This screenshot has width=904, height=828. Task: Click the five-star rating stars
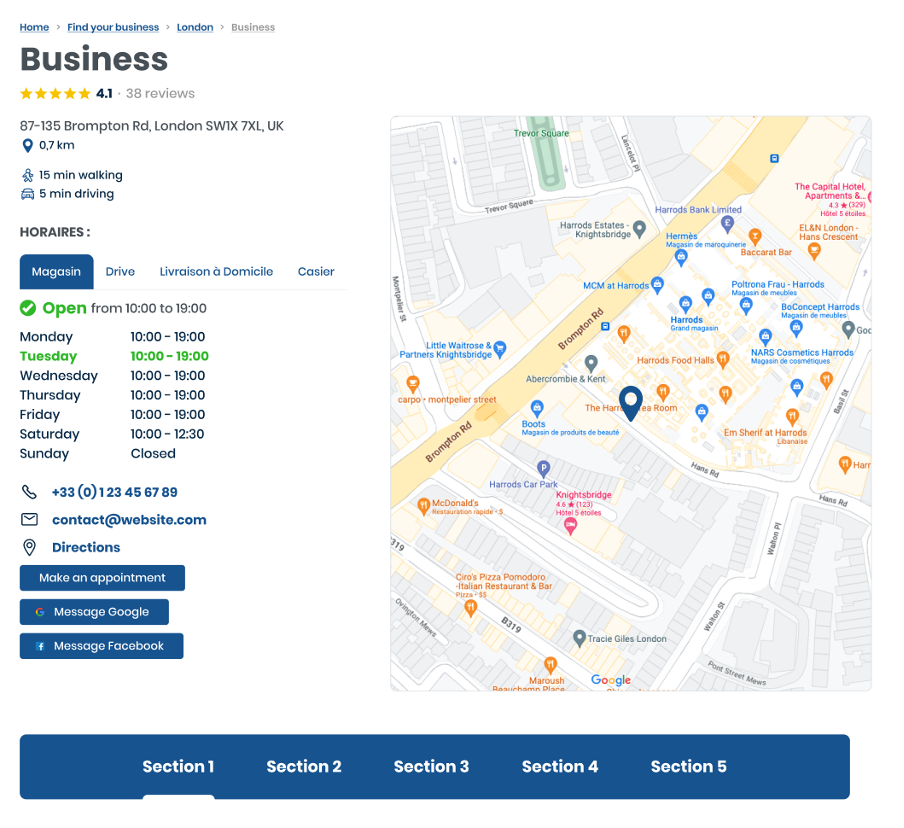(x=55, y=93)
